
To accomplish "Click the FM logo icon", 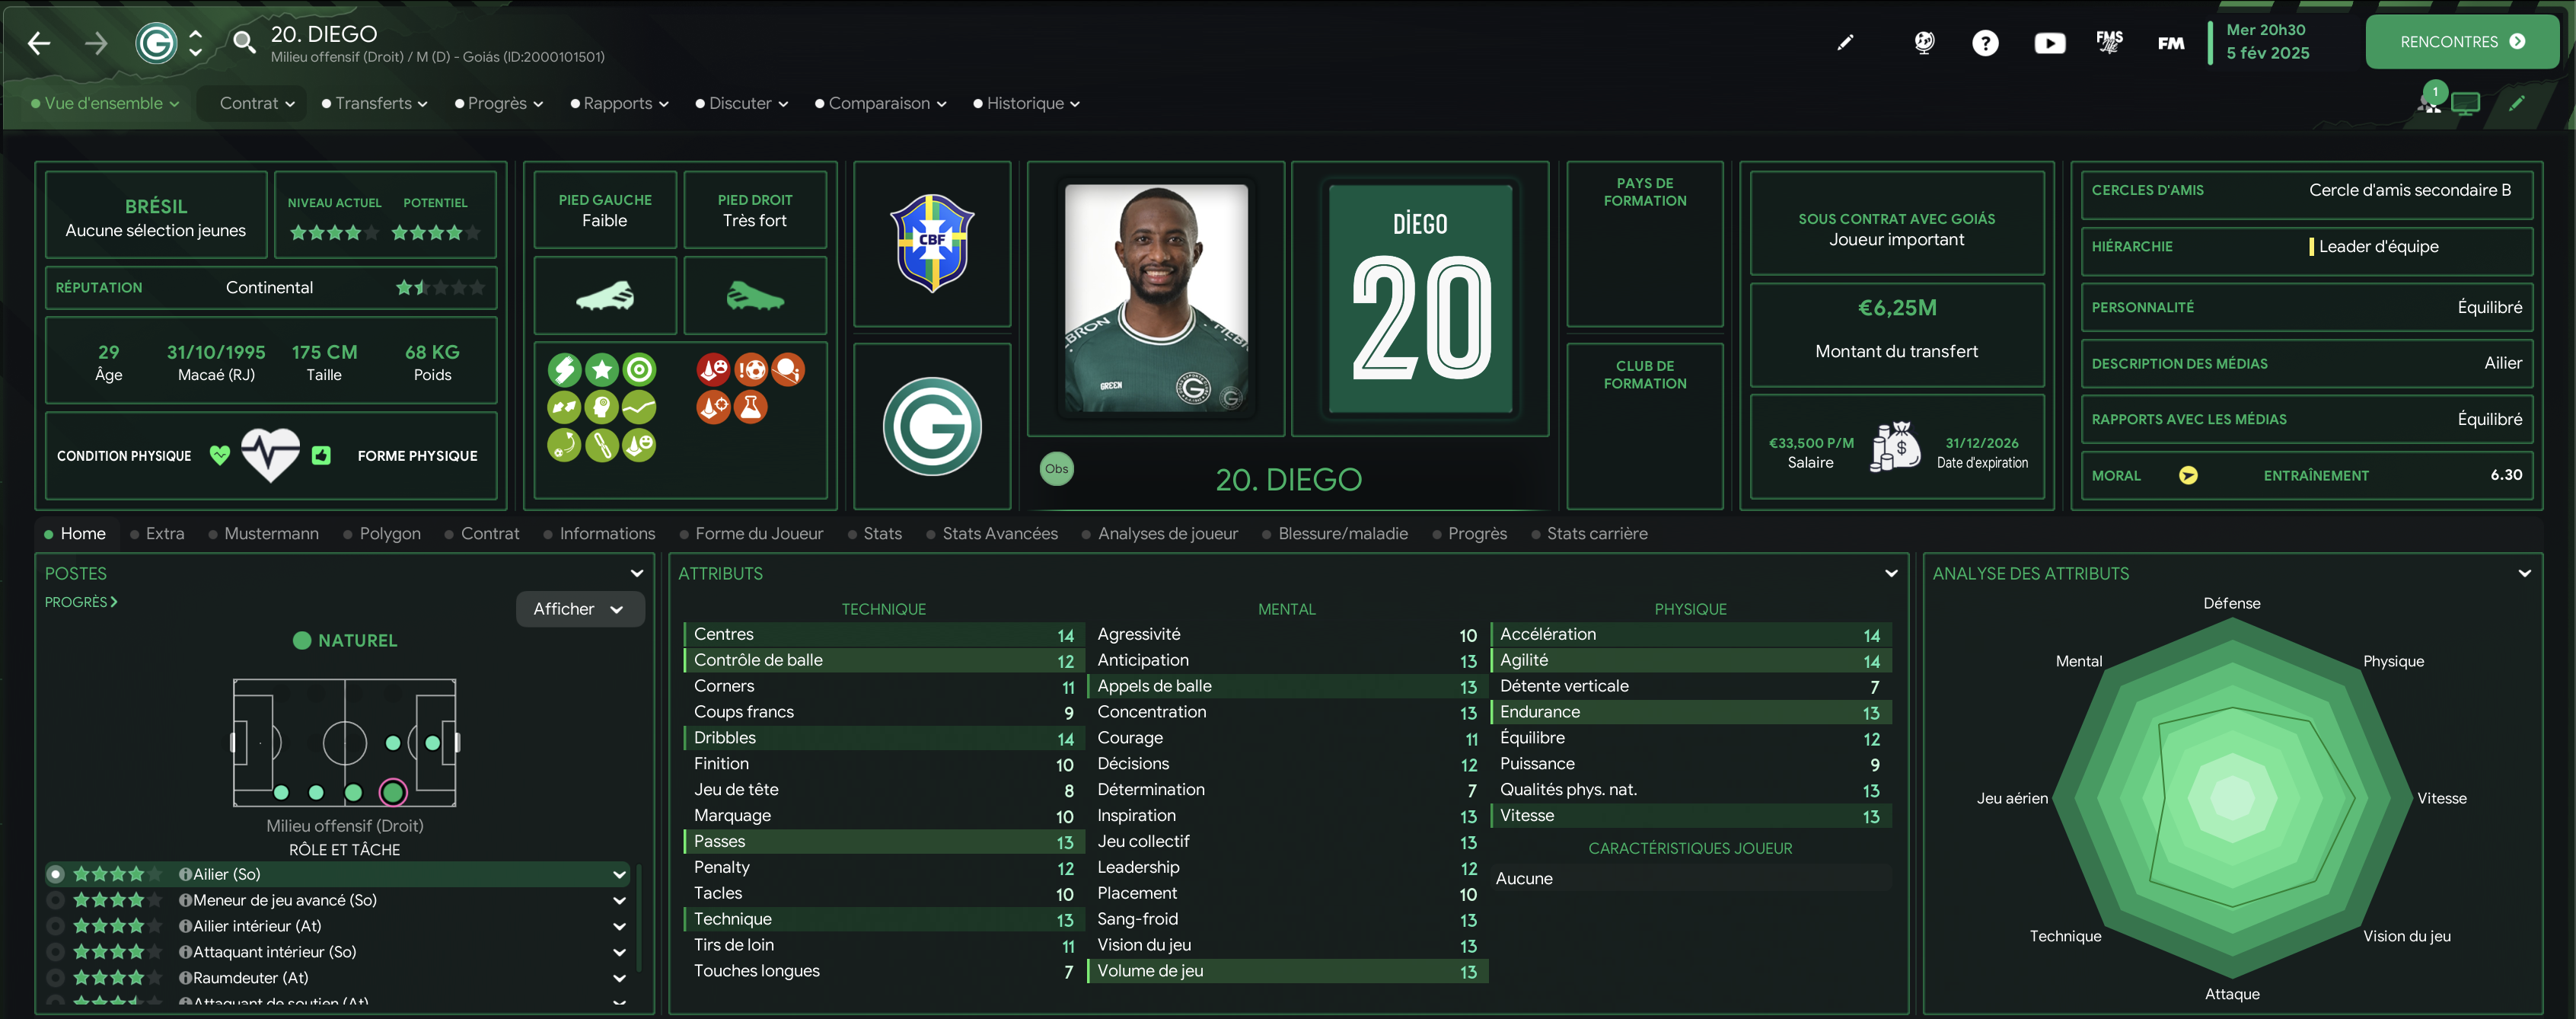I will [x=2170, y=43].
